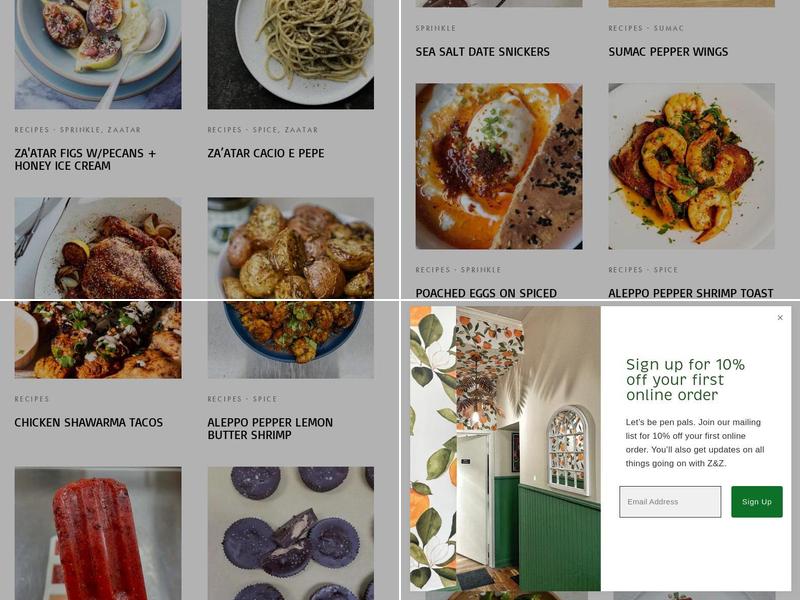Image resolution: width=800 pixels, height=600 pixels.
Task: Click the roasted potatoes recipe thumbnail
Action: pyautogui.click(x=290, y=248)
